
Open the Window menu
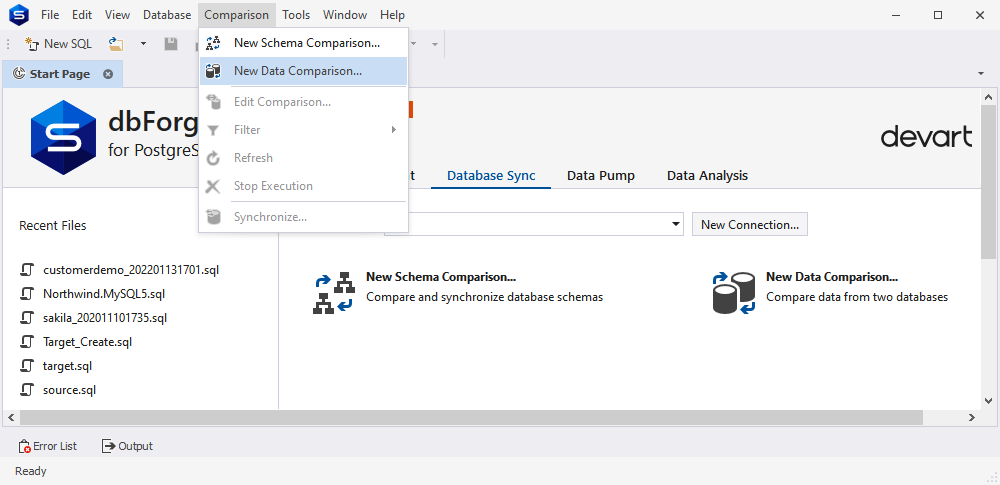click(x=345, y=15)
